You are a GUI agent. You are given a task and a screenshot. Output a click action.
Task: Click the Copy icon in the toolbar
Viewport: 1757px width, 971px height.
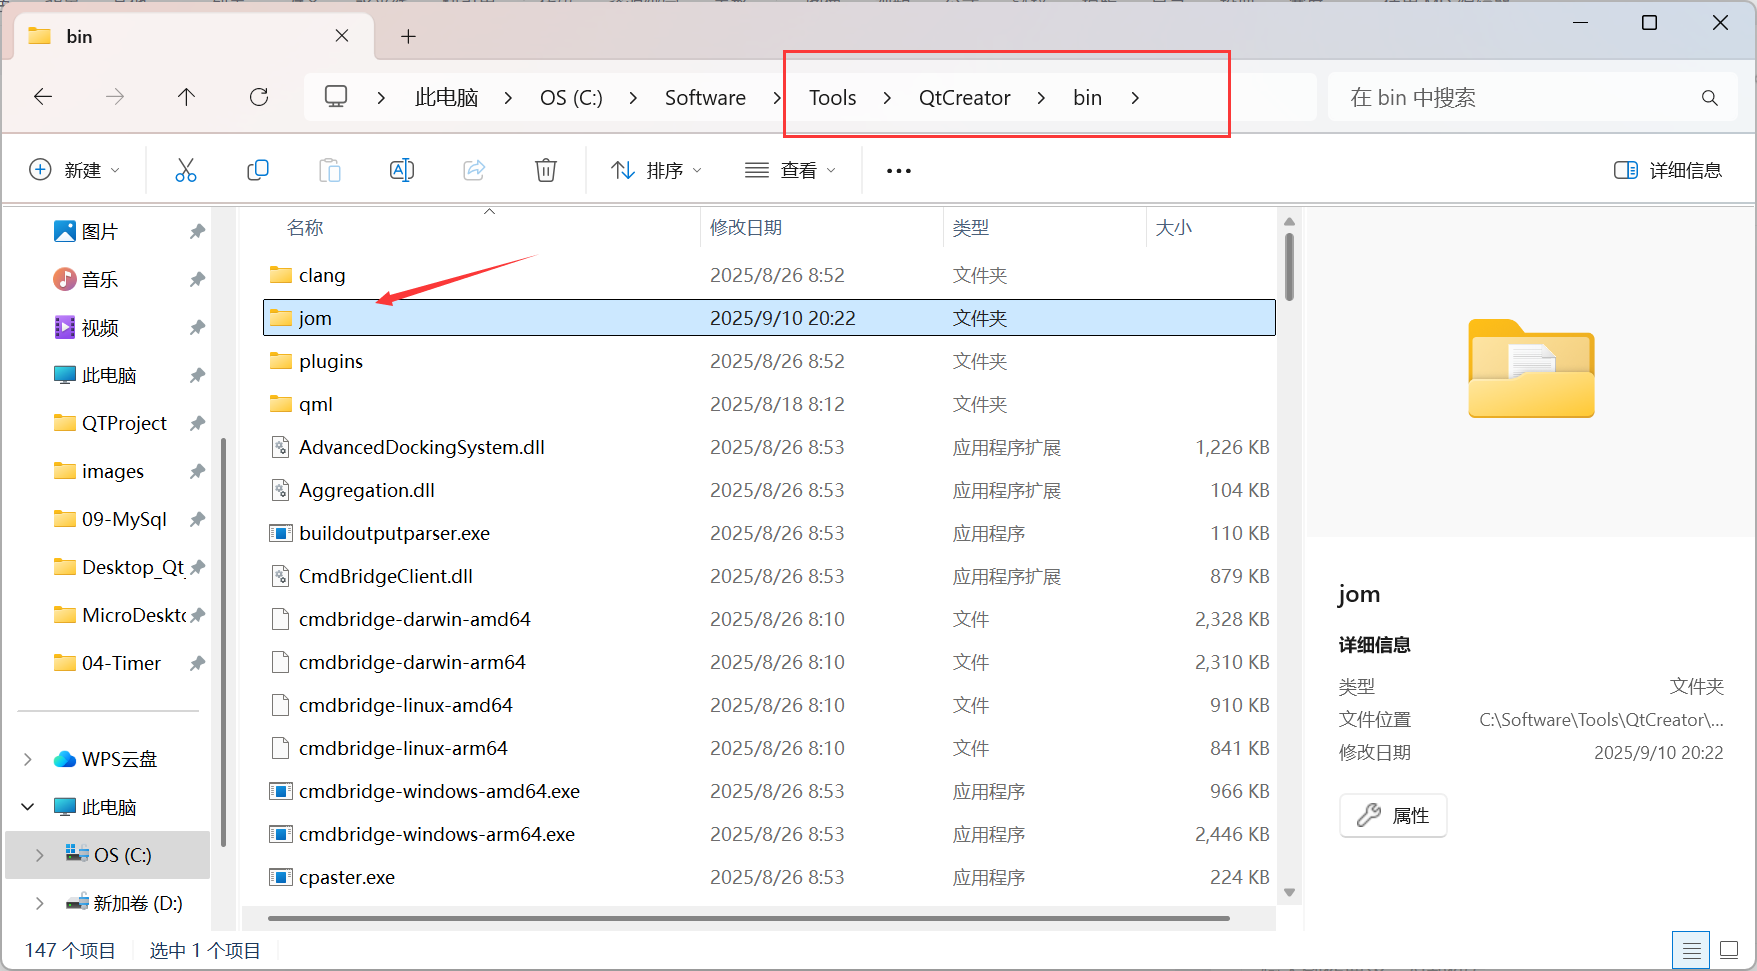tap(258, 169)
